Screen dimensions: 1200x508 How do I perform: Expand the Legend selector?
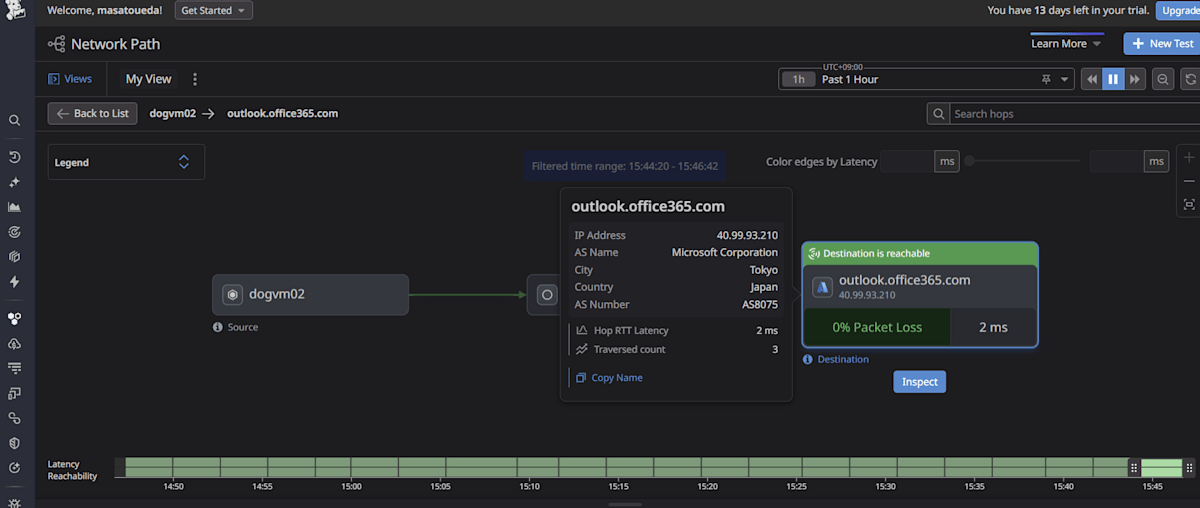(126, 162)
